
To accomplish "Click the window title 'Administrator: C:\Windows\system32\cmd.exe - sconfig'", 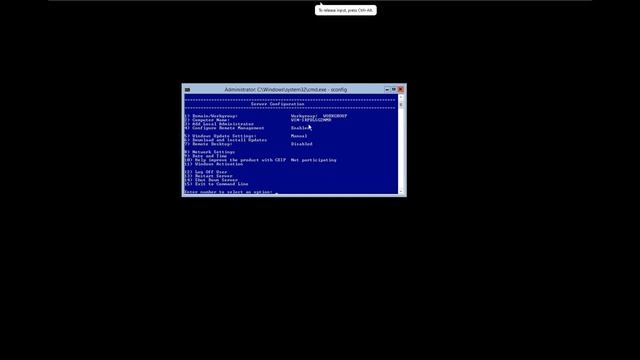I will click(286, 89).
